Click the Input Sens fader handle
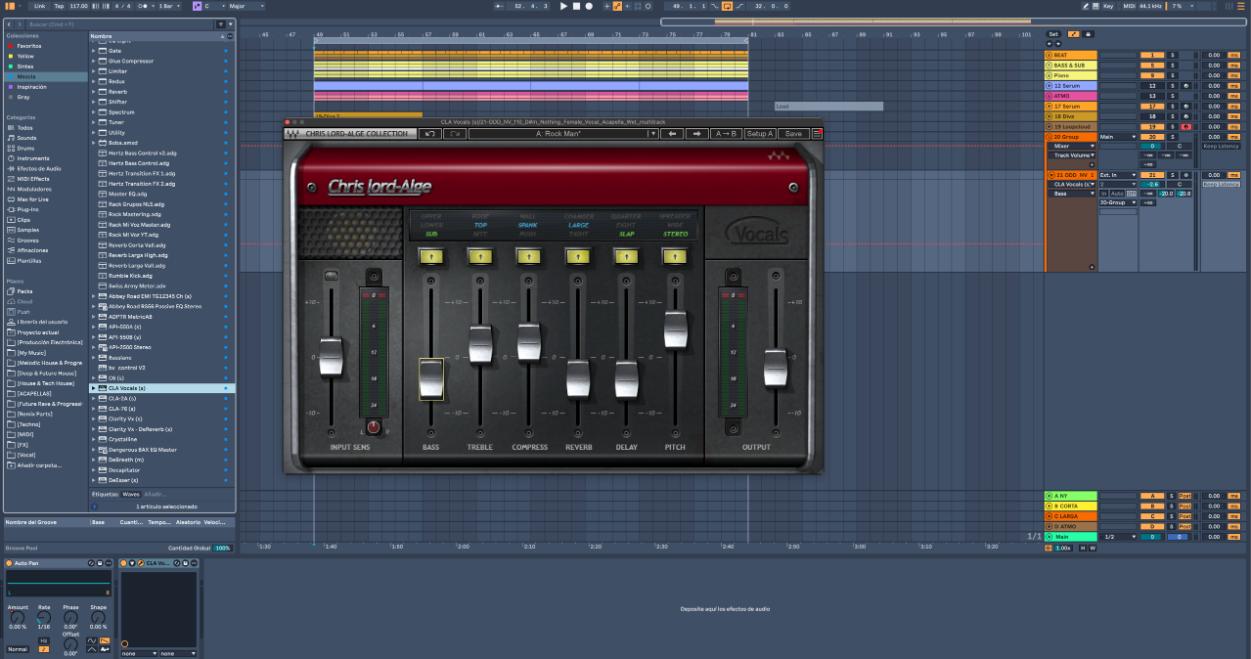The width and height of the screenshot is (1251, 659). (x=330, y=357)
